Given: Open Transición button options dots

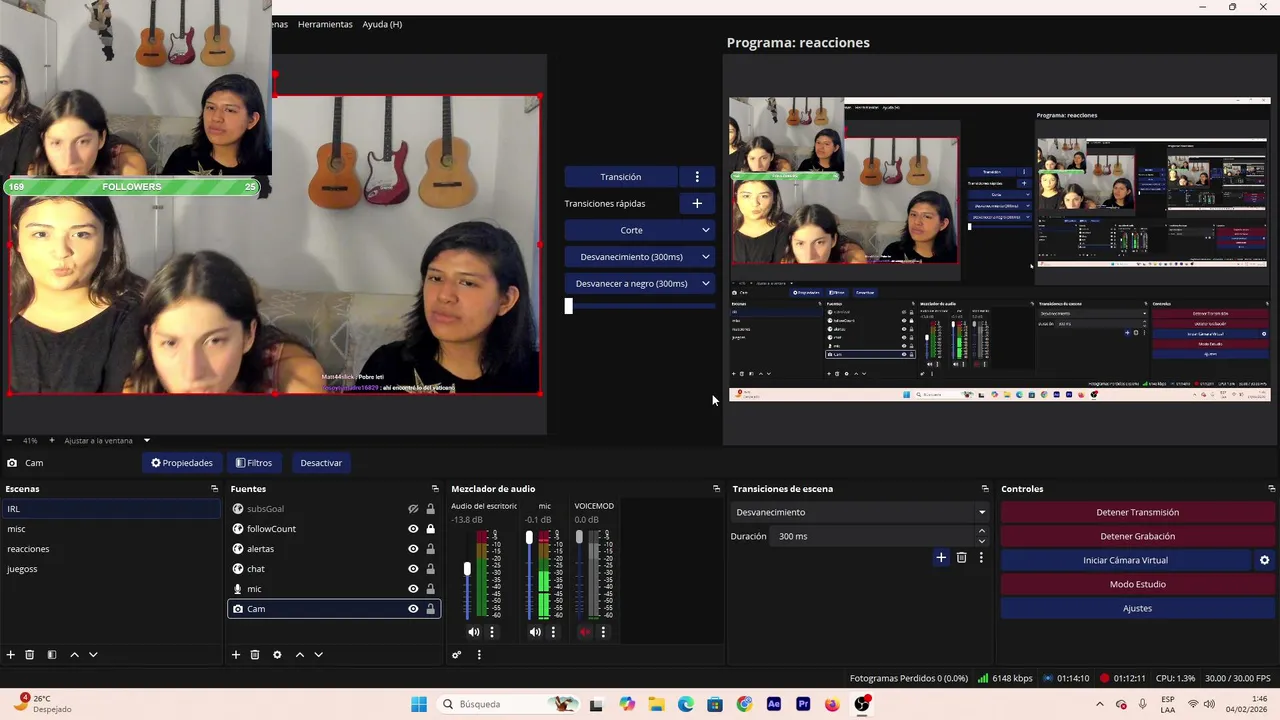Looking at the screenshot, I should point(697,177).
